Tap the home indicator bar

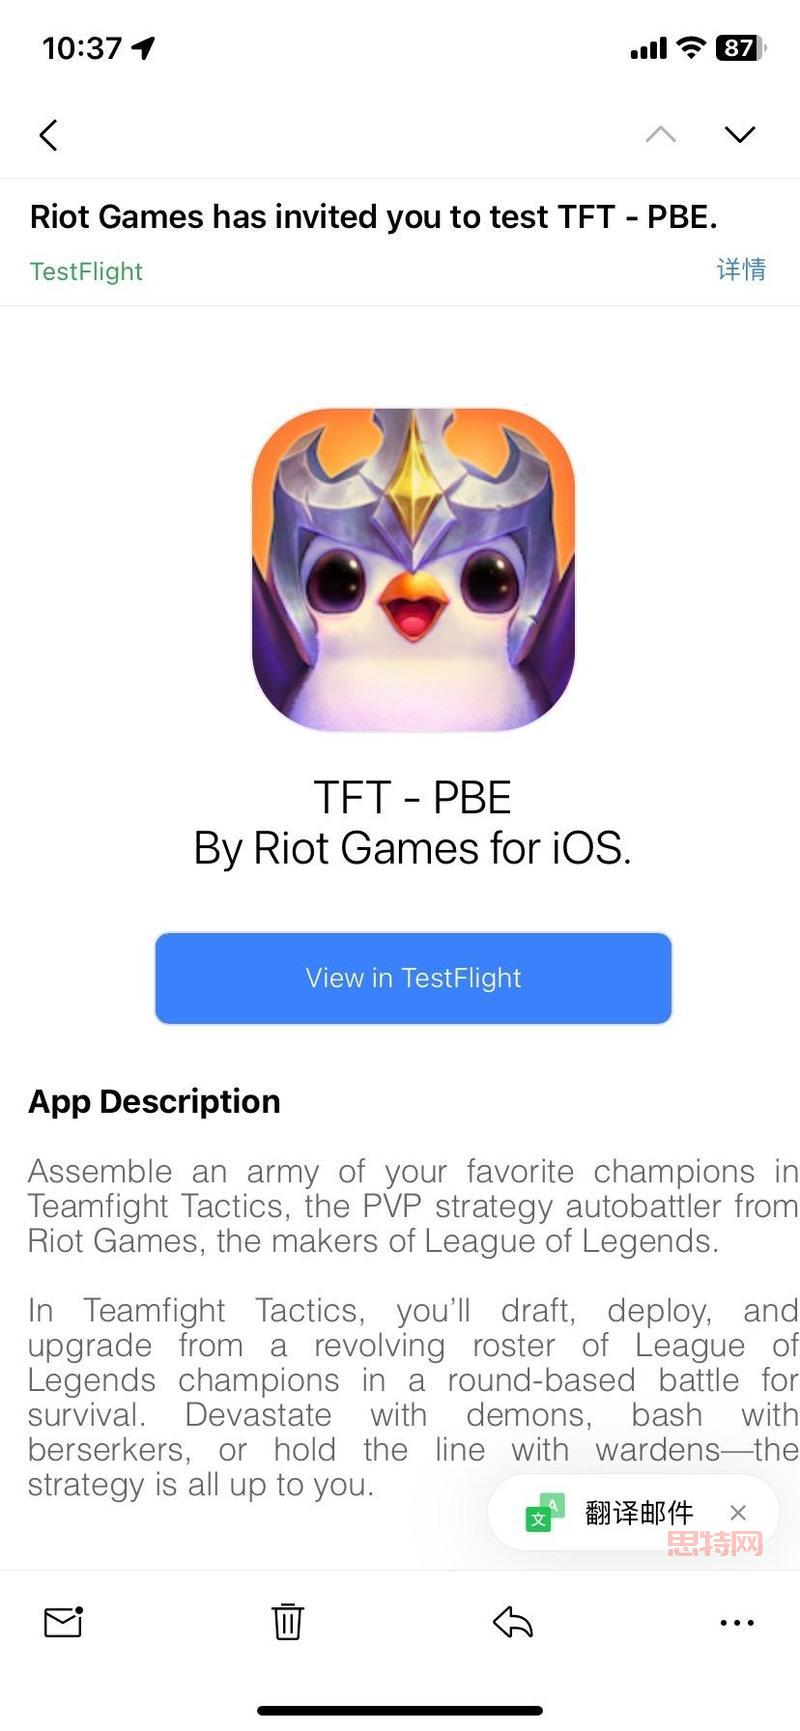[x=400, y=1711]
